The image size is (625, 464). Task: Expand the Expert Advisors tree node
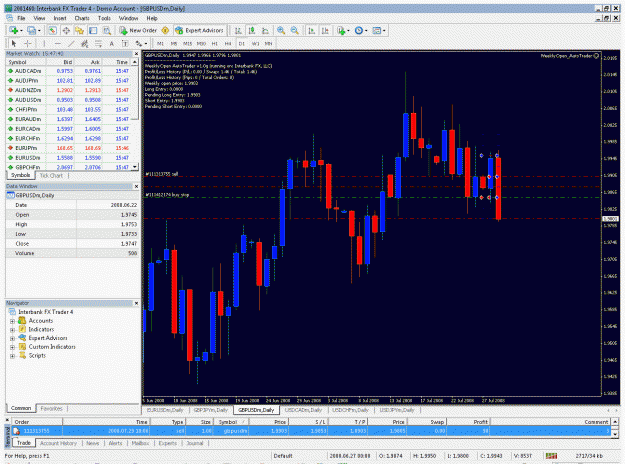click(x=12, y=338)
